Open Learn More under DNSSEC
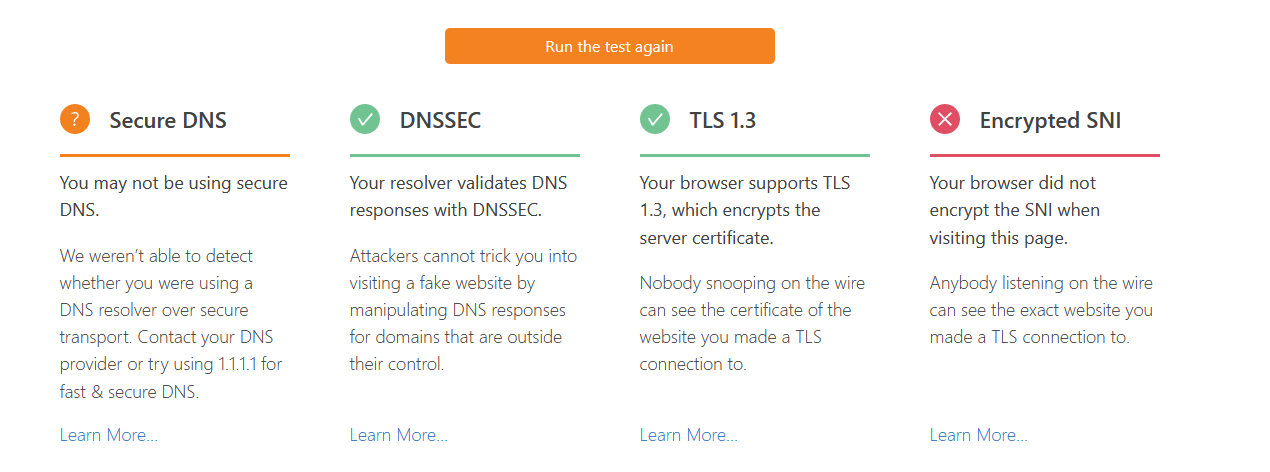 399,435
